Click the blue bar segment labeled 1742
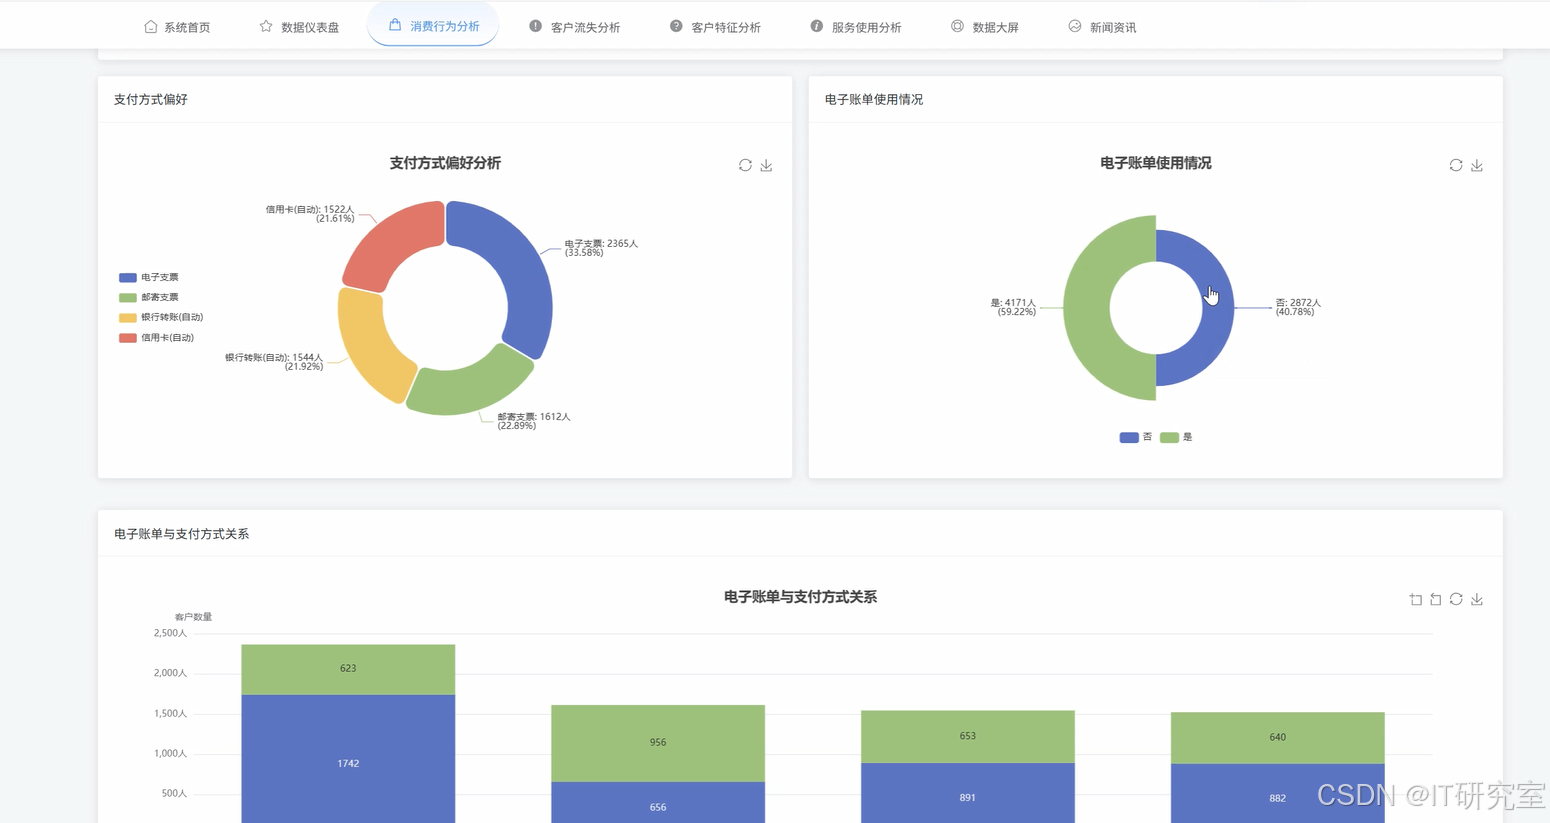This screenshot has width=1550, height=823. coord(348,759)
